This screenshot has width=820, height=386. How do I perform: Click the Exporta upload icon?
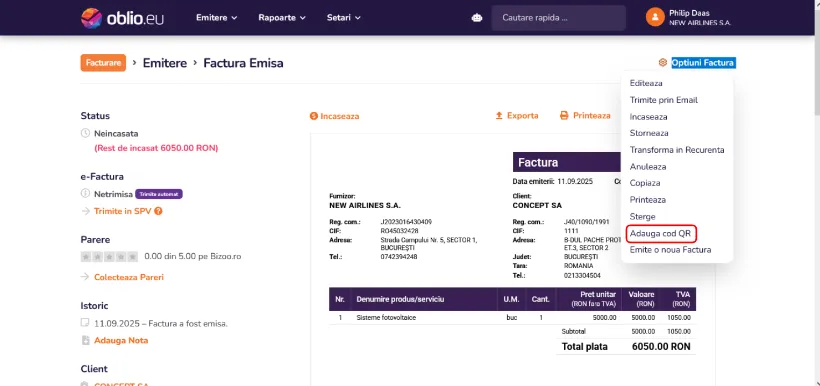[x=499, y=116]
